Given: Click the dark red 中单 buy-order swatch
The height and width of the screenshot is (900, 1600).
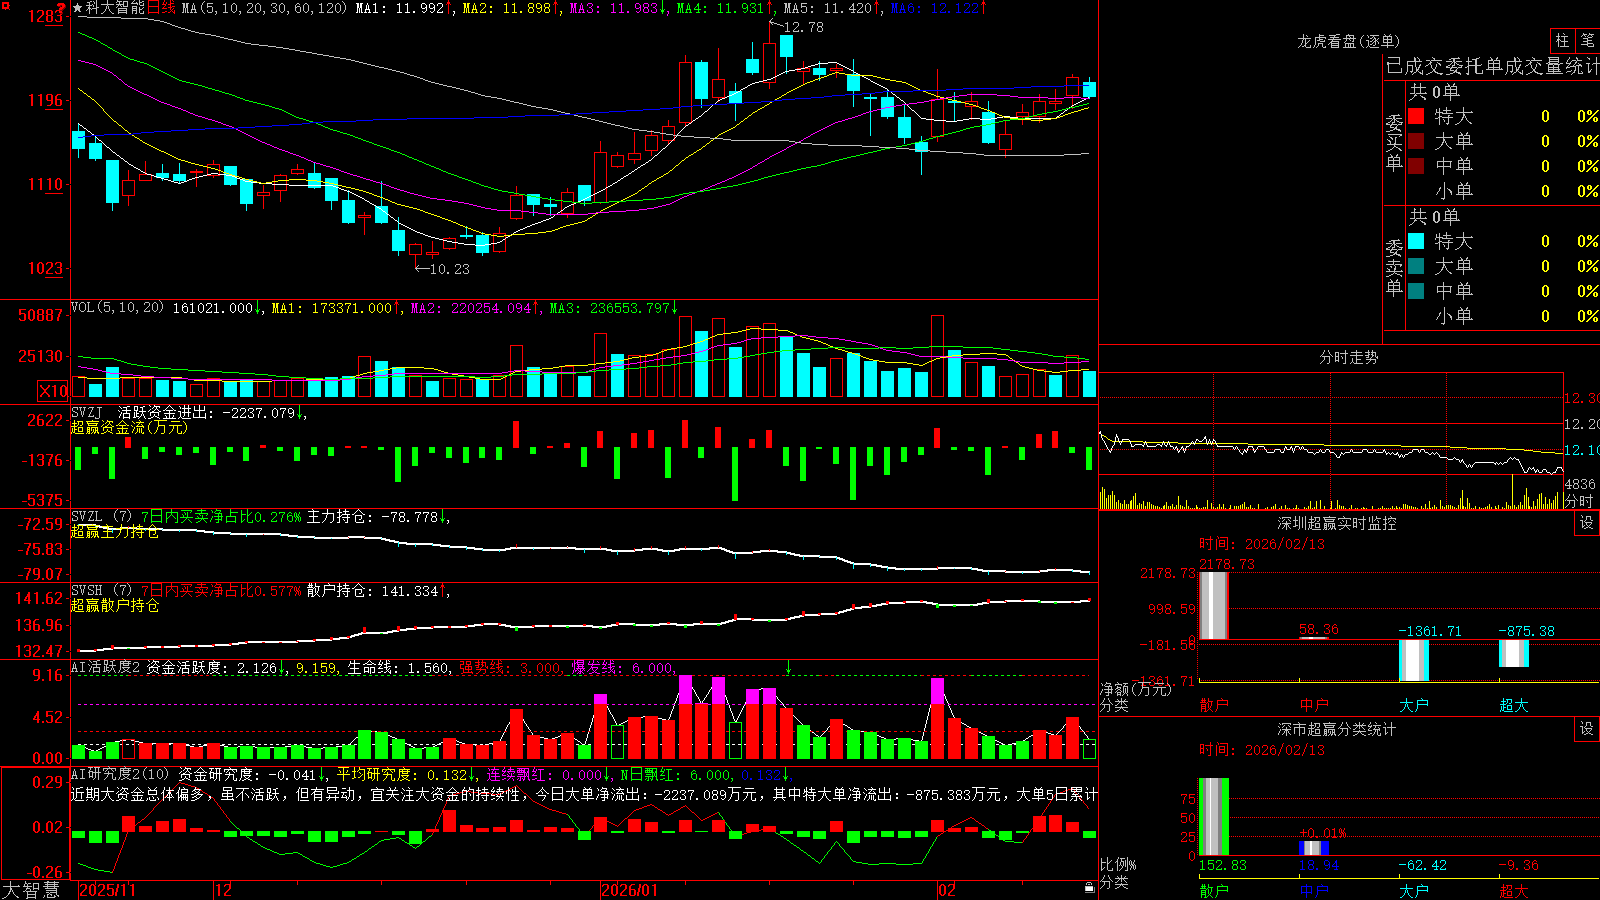Looking at the screenshot, I should (x=1416, y=166).
